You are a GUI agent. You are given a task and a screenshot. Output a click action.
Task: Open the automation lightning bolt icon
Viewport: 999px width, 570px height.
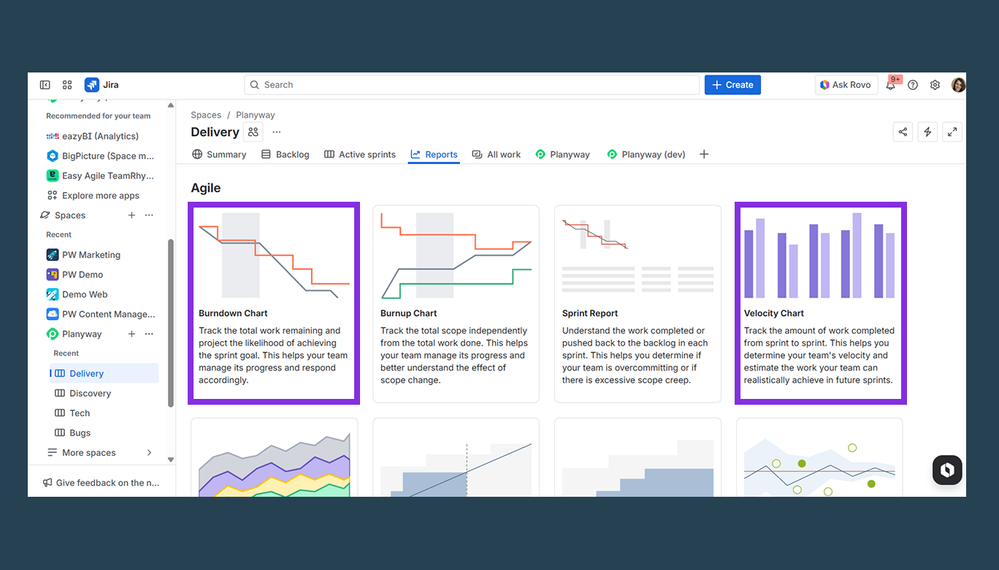point(928,132)
